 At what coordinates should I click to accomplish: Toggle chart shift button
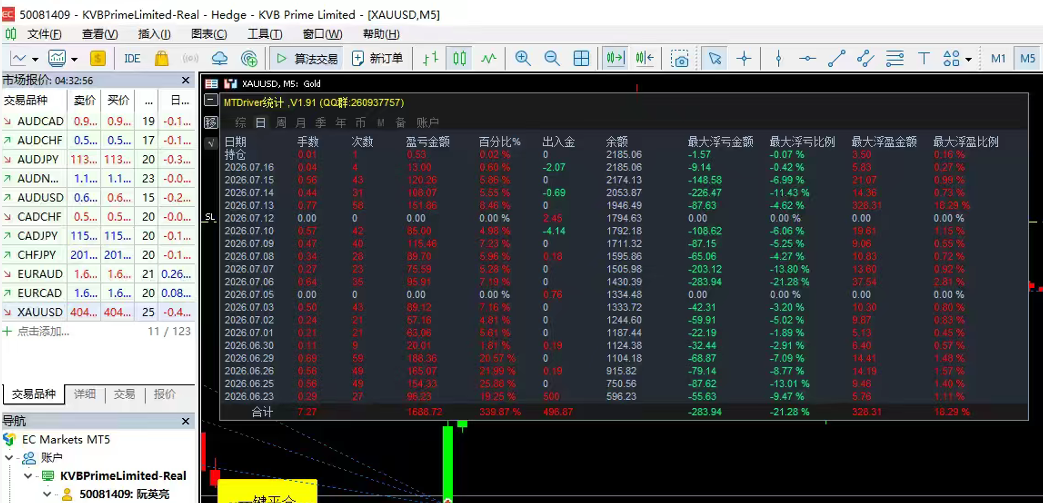point(645,59)
